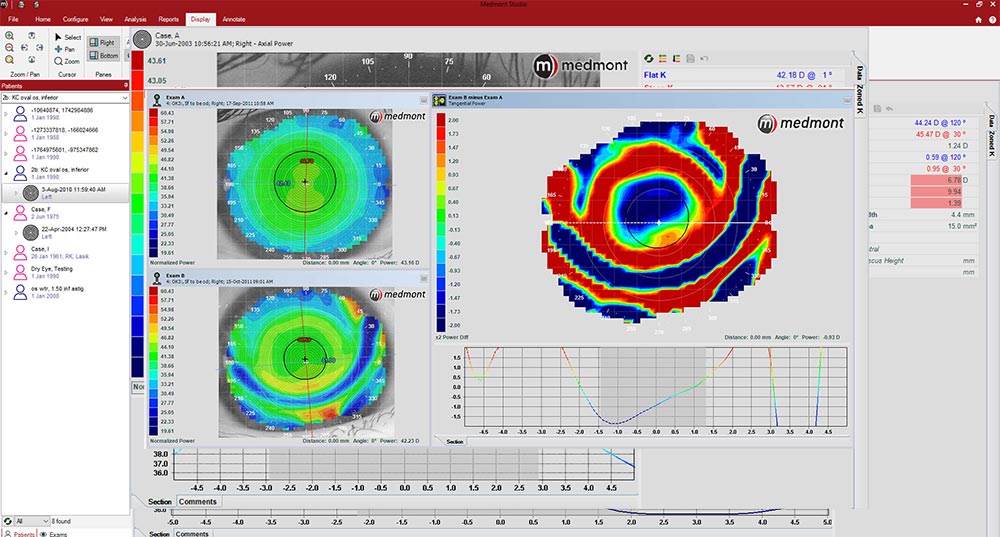Switch to the Home ribbon tab
The height and width of the screenshot is (537, 1000).
tap(43, 19)
